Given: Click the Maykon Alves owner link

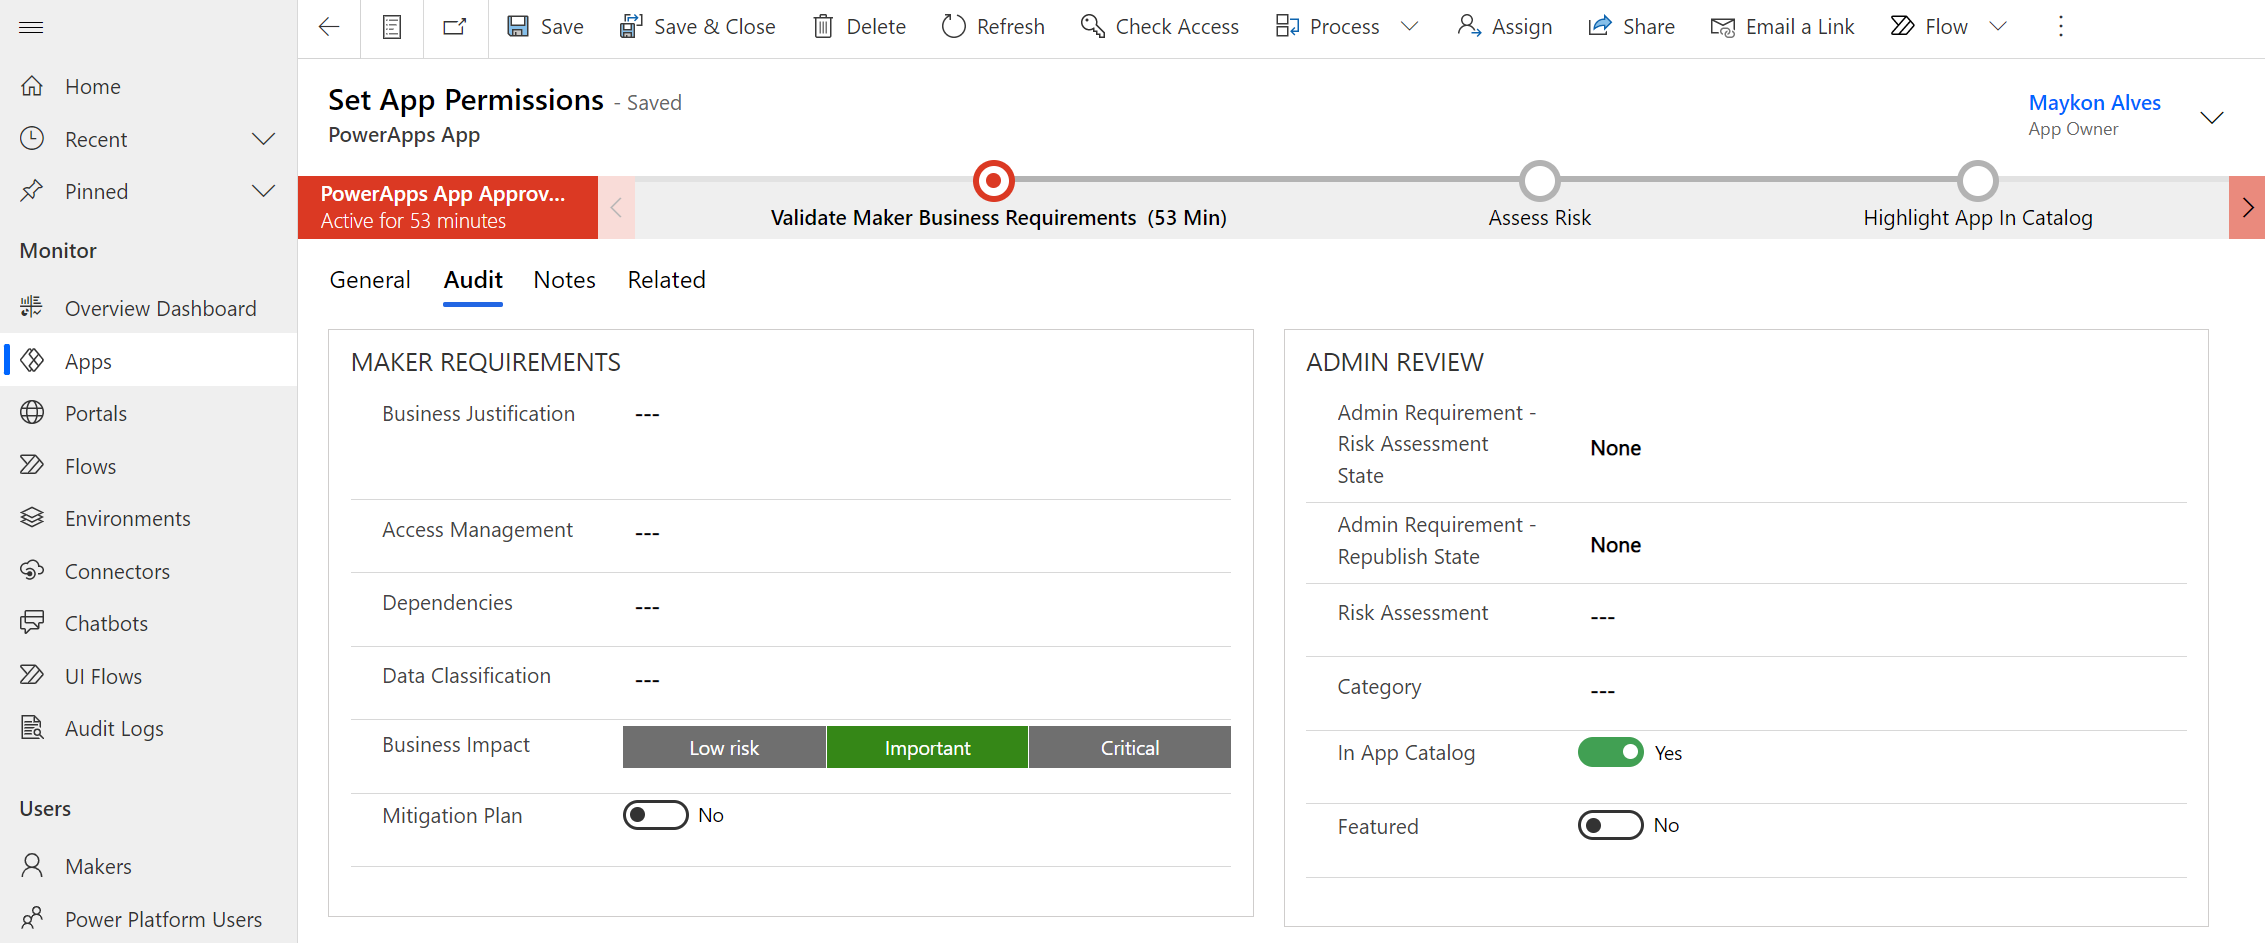Looking at the screenshot, I should click(2094, 102).
